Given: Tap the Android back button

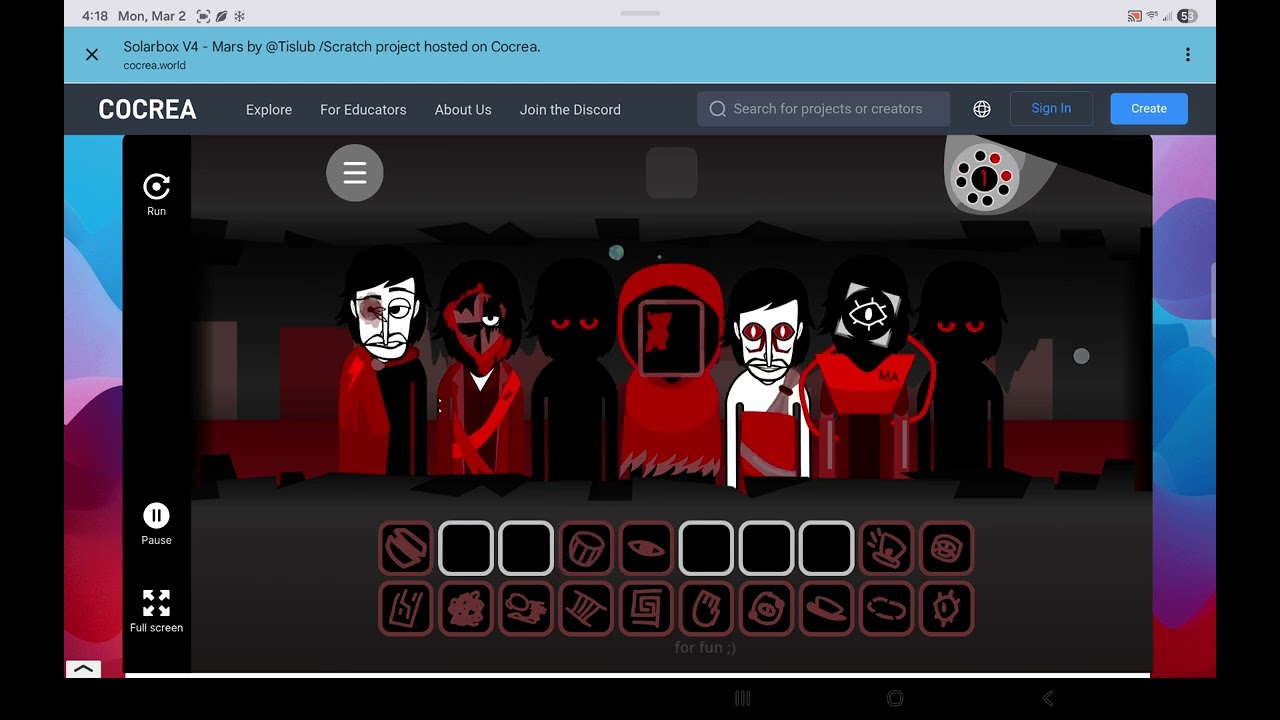Looking at the screenshot, I should [x=1048, y=698].
